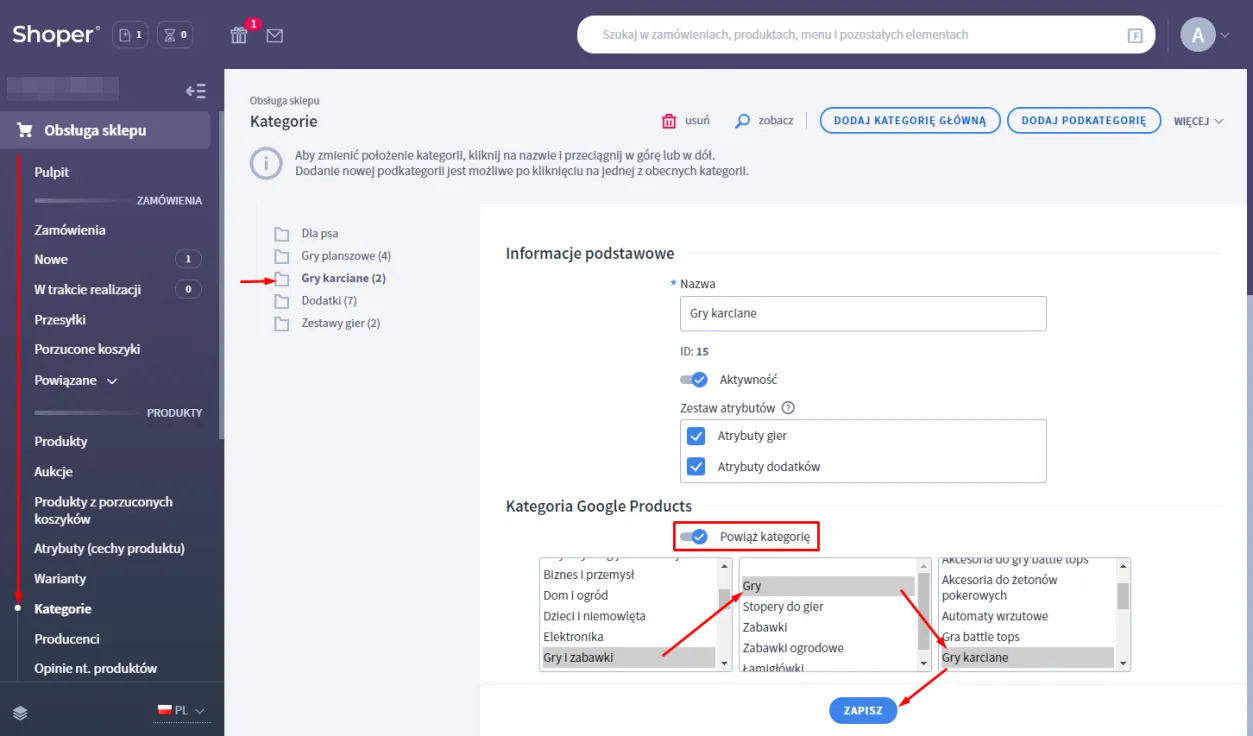Click the Nazwa input field
Viewport: 1253px width, 736px height.
point(862,313)
